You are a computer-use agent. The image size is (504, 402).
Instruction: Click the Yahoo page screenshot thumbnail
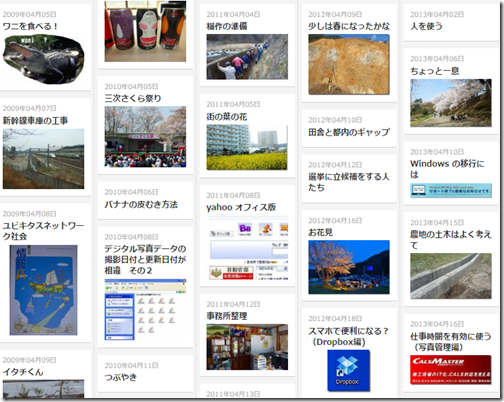click(x=249, y=248)
